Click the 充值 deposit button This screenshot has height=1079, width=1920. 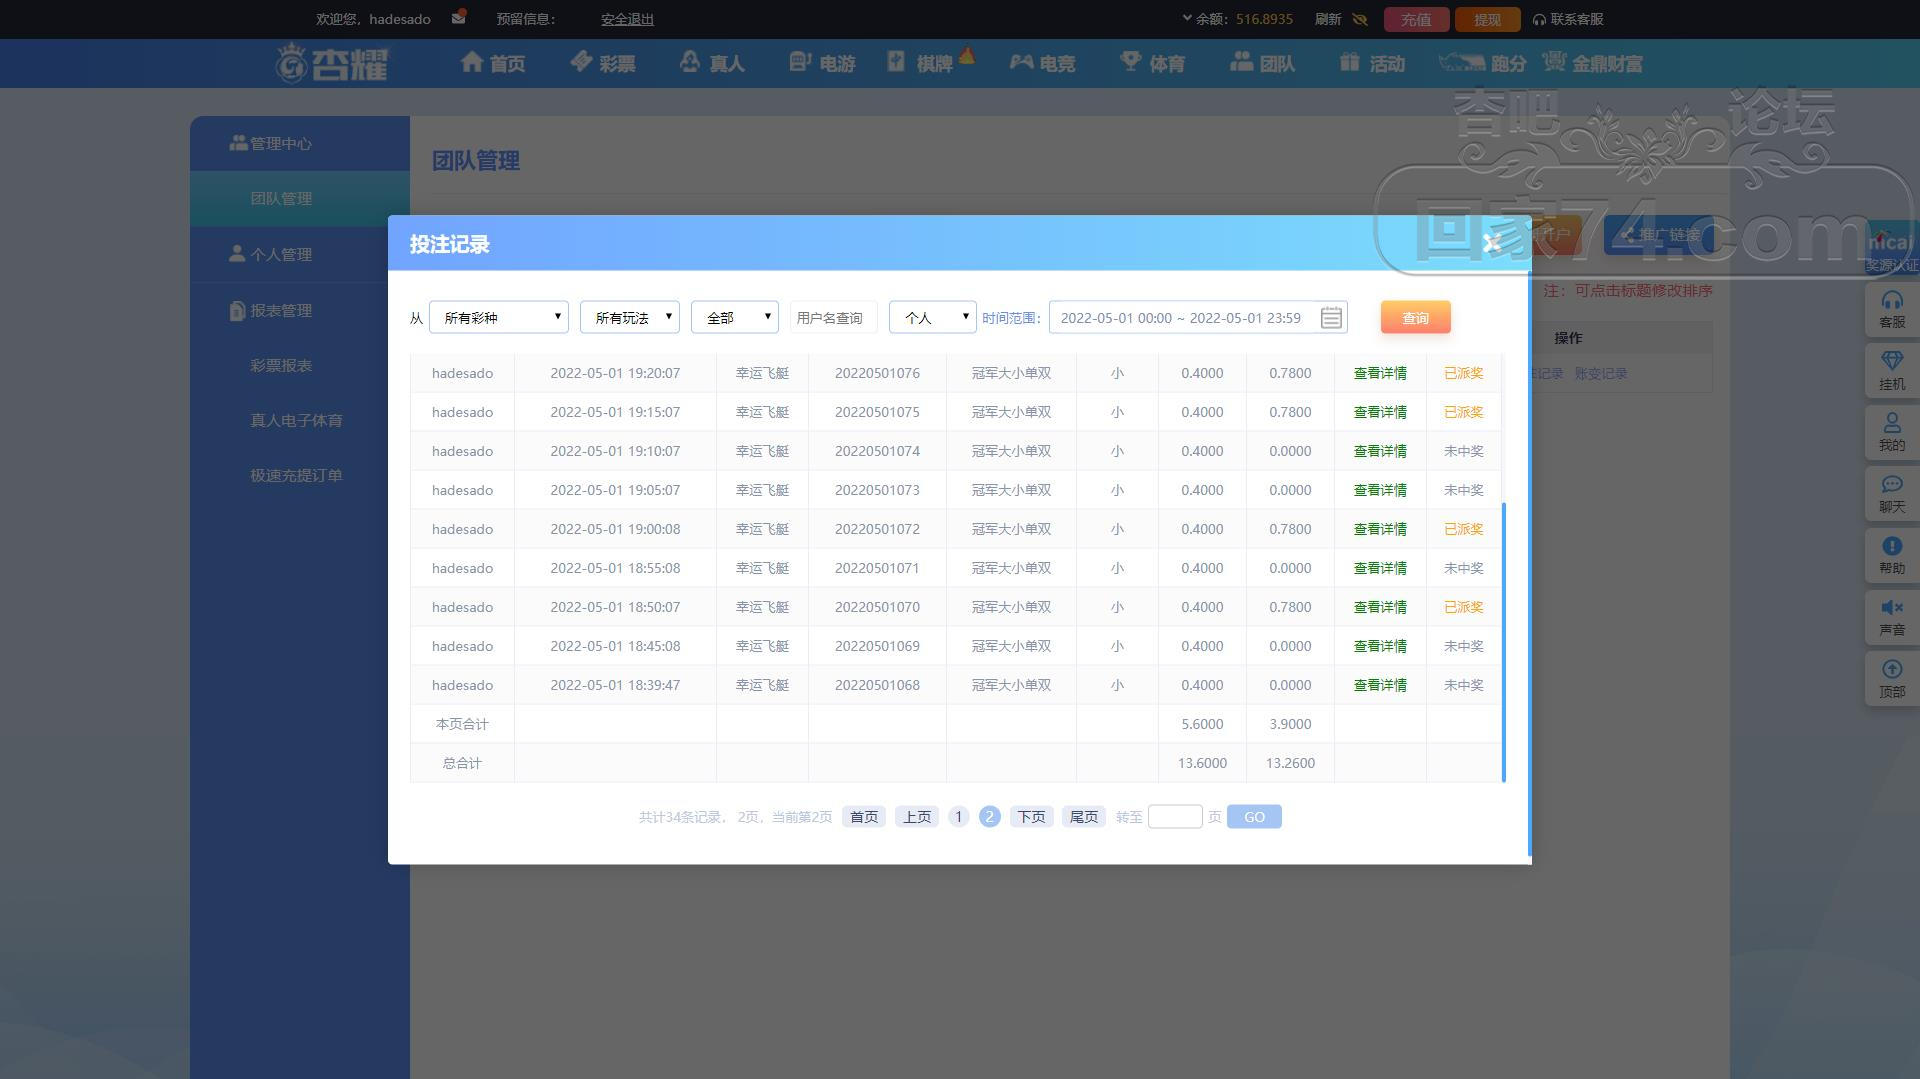[1415, 19]
